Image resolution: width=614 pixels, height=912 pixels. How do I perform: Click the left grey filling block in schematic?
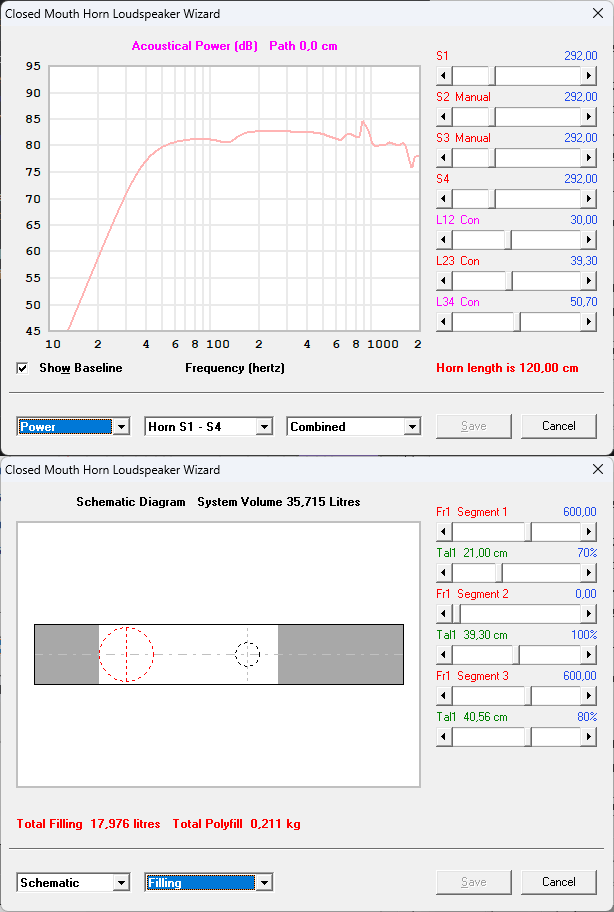(66, 654)
